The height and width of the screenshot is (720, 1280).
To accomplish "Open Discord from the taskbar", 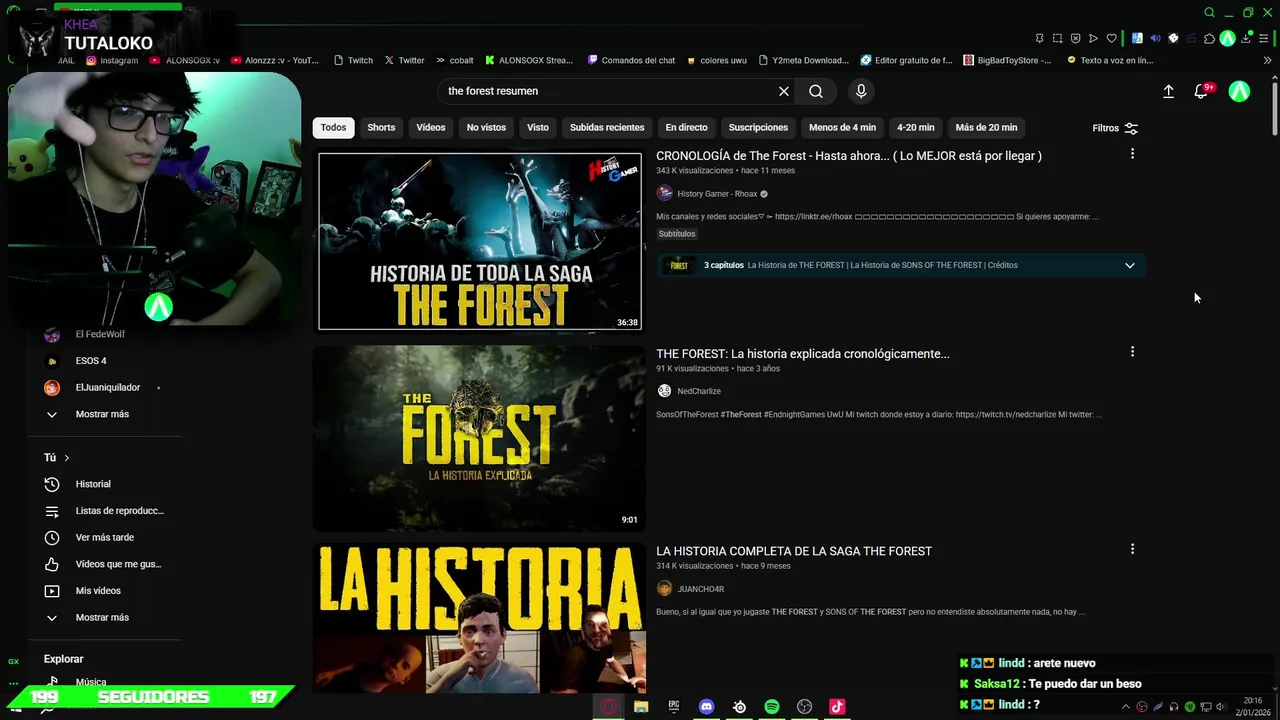I will click(707, 706).
